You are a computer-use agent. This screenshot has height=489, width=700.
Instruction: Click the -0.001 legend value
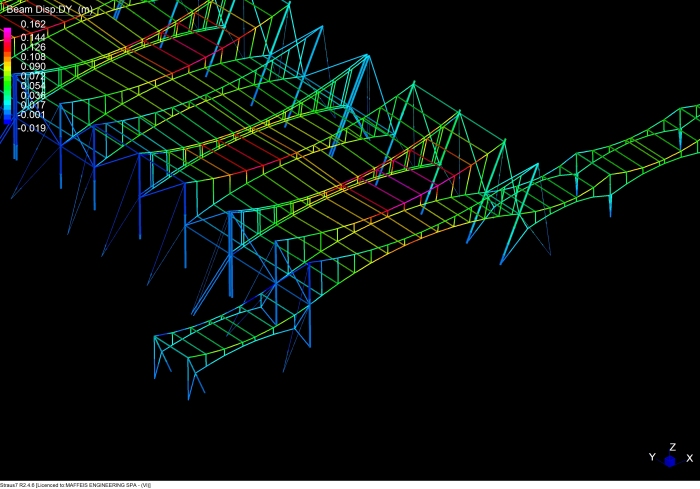pos(31,114)
